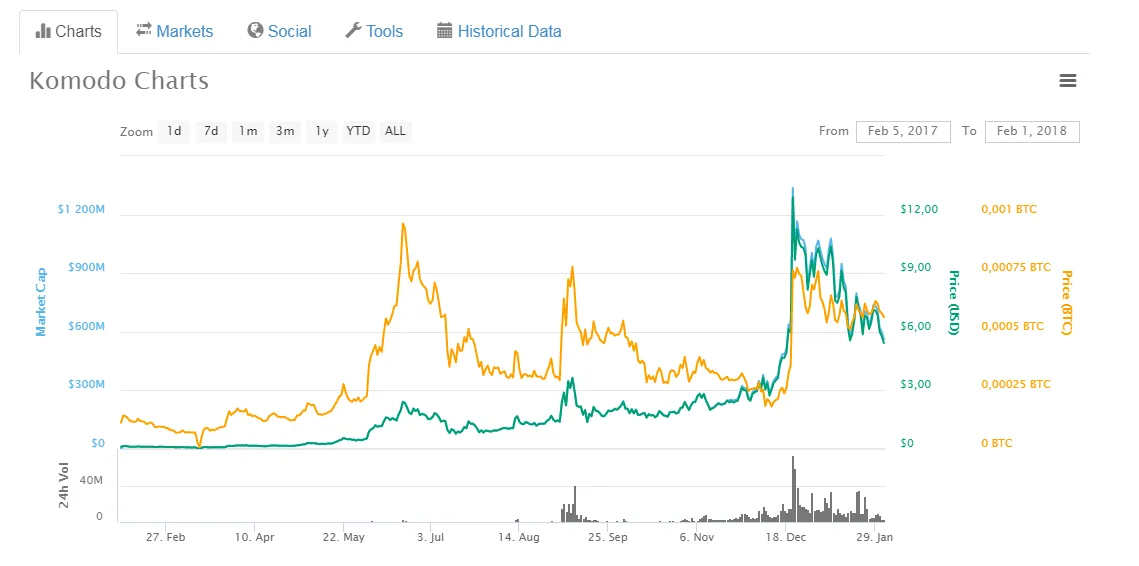Click the Zoom label before 1d

[137, 132]
